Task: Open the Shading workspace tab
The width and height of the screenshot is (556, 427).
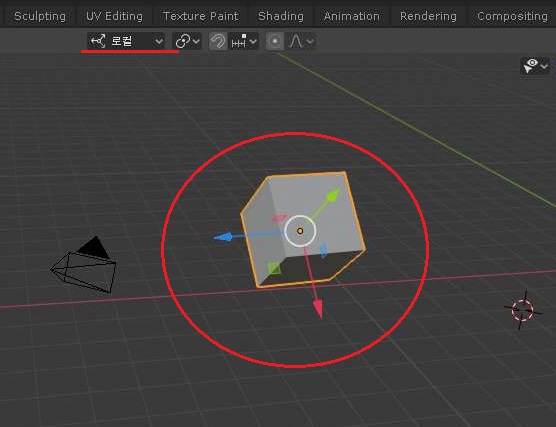Action: 280,16
